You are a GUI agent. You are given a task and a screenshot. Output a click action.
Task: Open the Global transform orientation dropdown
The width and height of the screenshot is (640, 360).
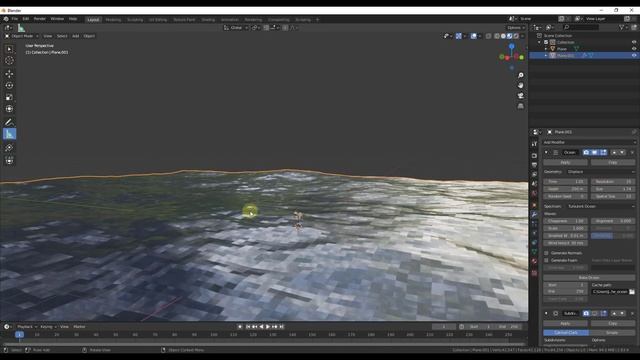236,28
